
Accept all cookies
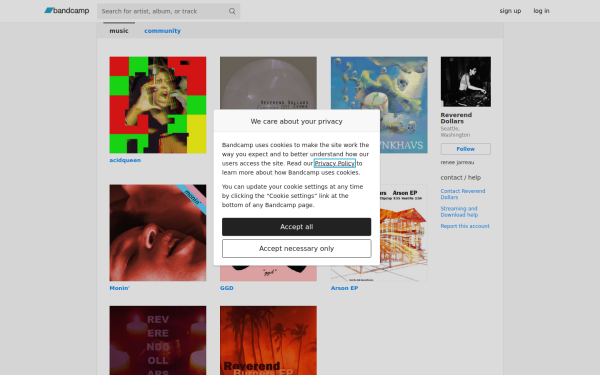pos(297,227)
